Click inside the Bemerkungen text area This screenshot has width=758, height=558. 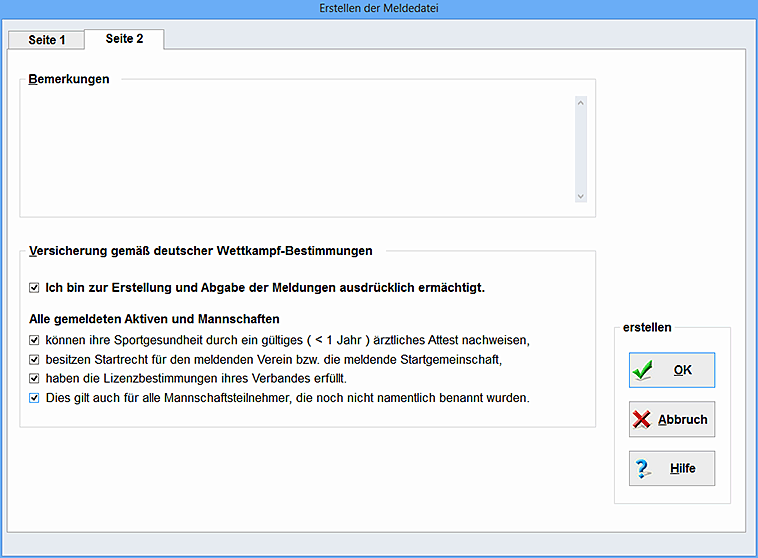coord(296,148)
